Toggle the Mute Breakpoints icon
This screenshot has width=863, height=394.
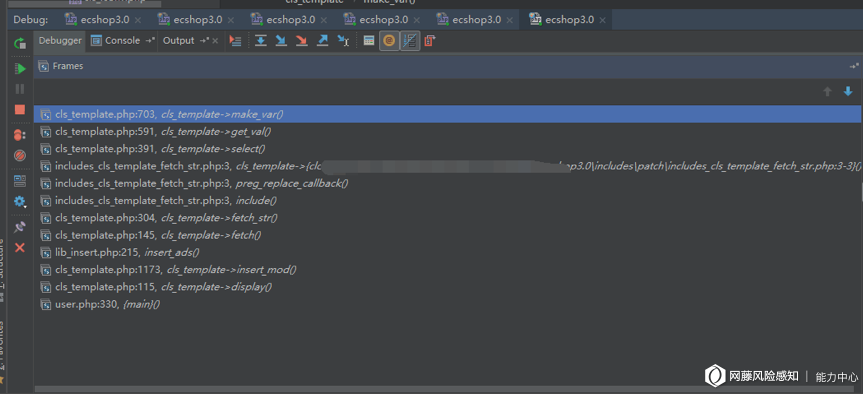click(x=20, y=156)
